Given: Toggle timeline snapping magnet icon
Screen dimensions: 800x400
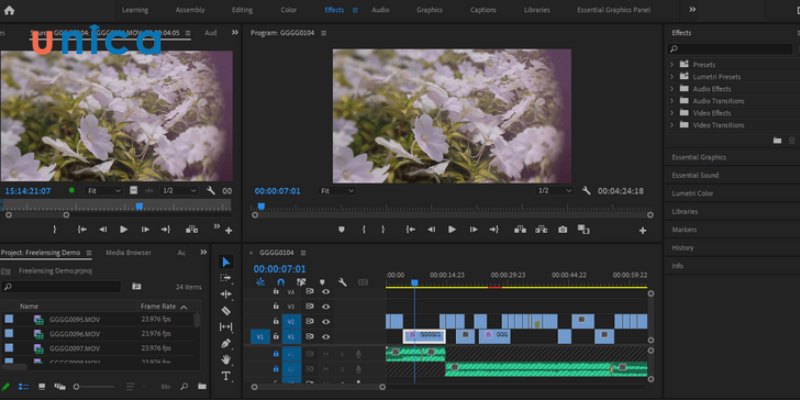Looking at the screenshot, I should point(280,282).
